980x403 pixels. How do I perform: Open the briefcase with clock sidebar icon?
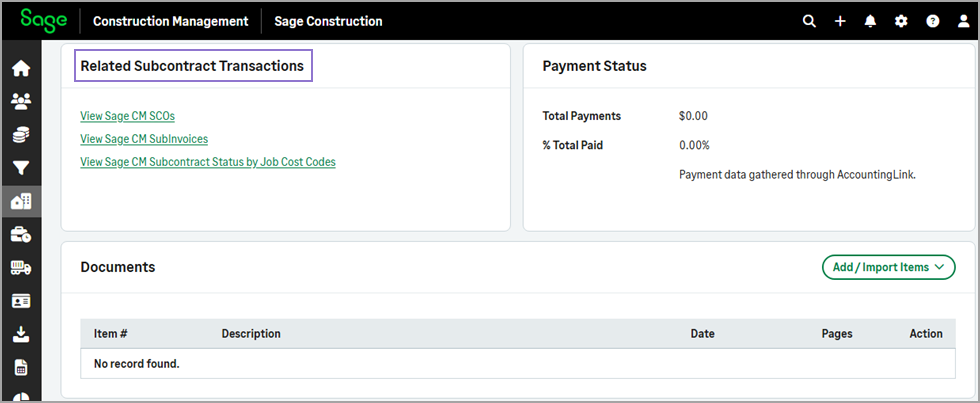coord(21,235)
